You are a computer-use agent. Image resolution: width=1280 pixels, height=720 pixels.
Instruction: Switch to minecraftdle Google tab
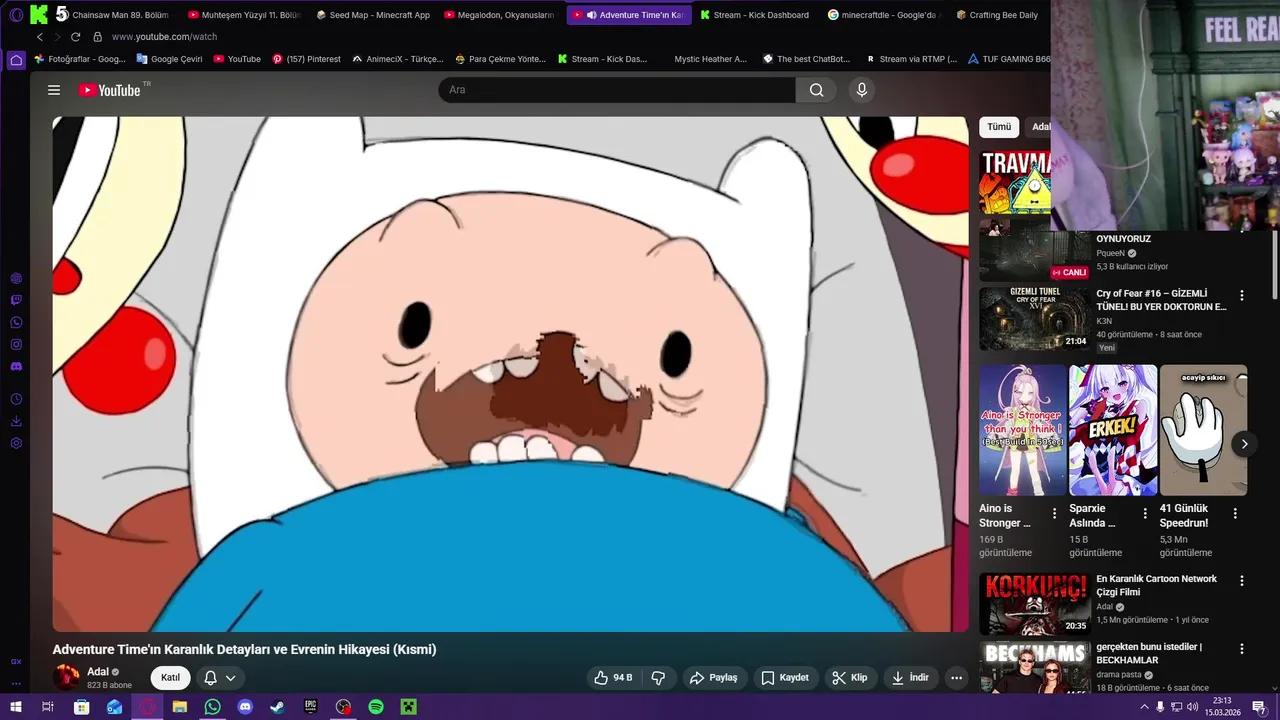[884, 15]
